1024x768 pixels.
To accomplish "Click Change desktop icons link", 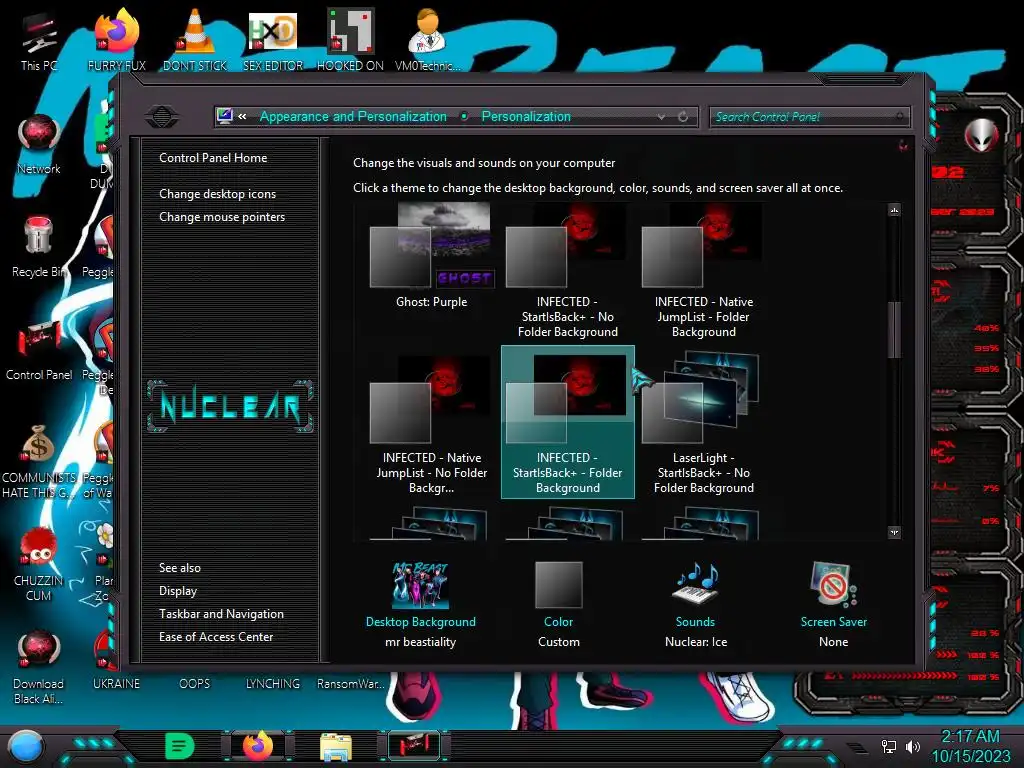I will (x=217, y=194).
